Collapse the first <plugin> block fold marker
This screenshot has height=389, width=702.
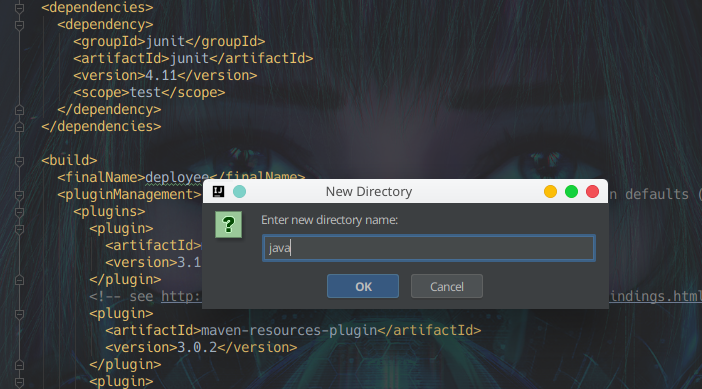[19, 229]
